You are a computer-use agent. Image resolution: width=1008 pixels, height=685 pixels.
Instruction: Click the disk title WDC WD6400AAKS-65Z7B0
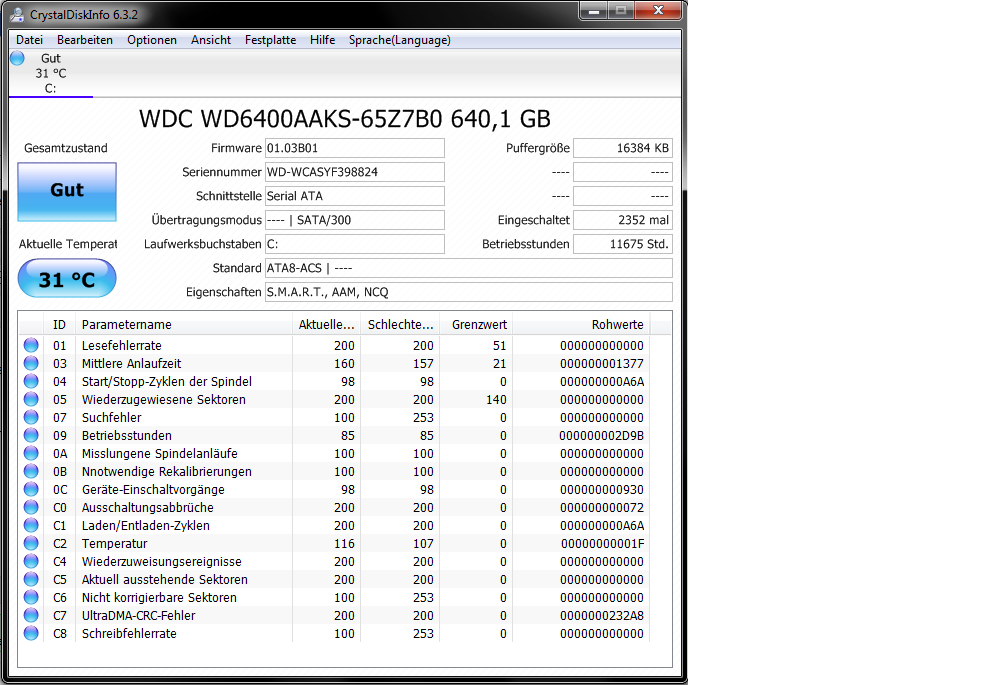pos(291,119)
